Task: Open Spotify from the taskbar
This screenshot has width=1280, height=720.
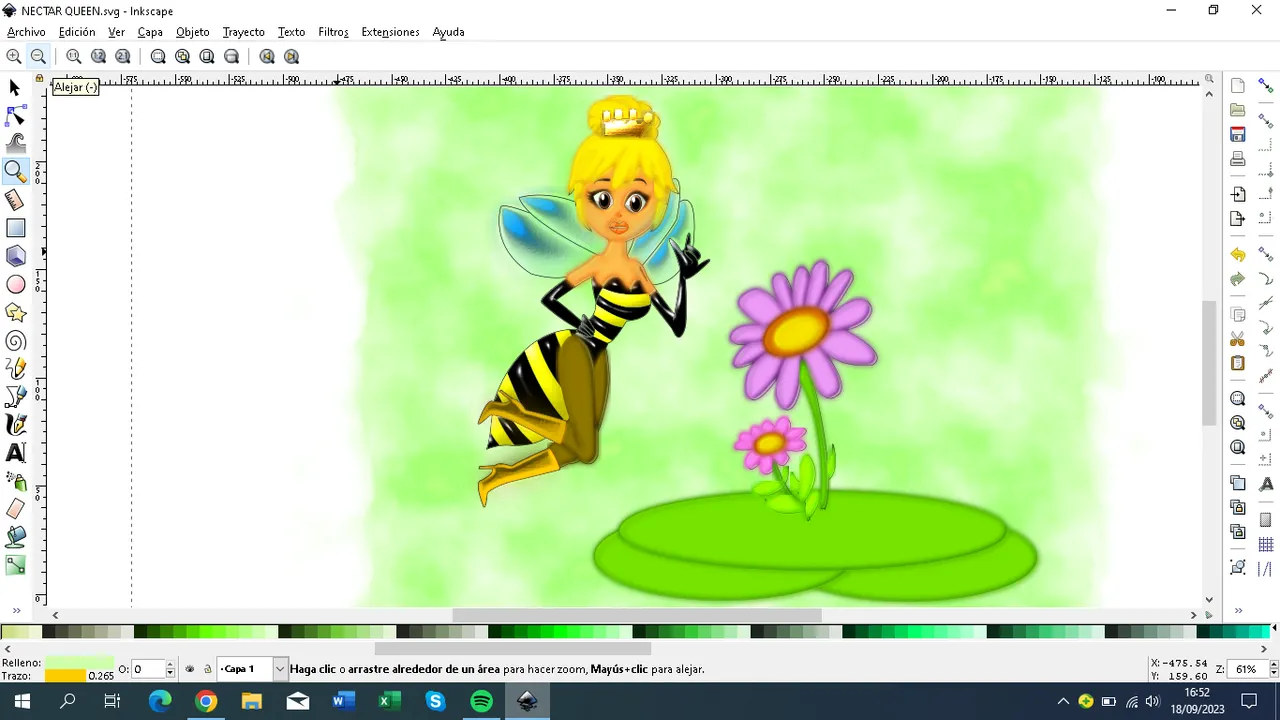Action: click(x=482, y=701)
